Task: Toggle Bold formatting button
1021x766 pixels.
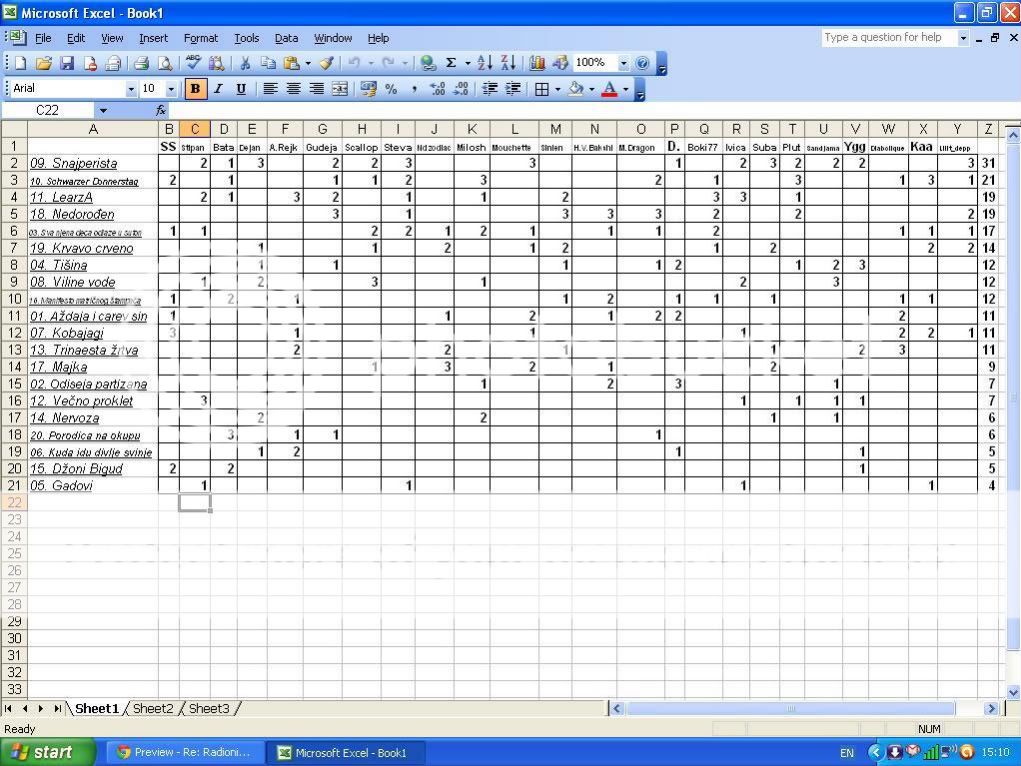Action: [195, 89]
